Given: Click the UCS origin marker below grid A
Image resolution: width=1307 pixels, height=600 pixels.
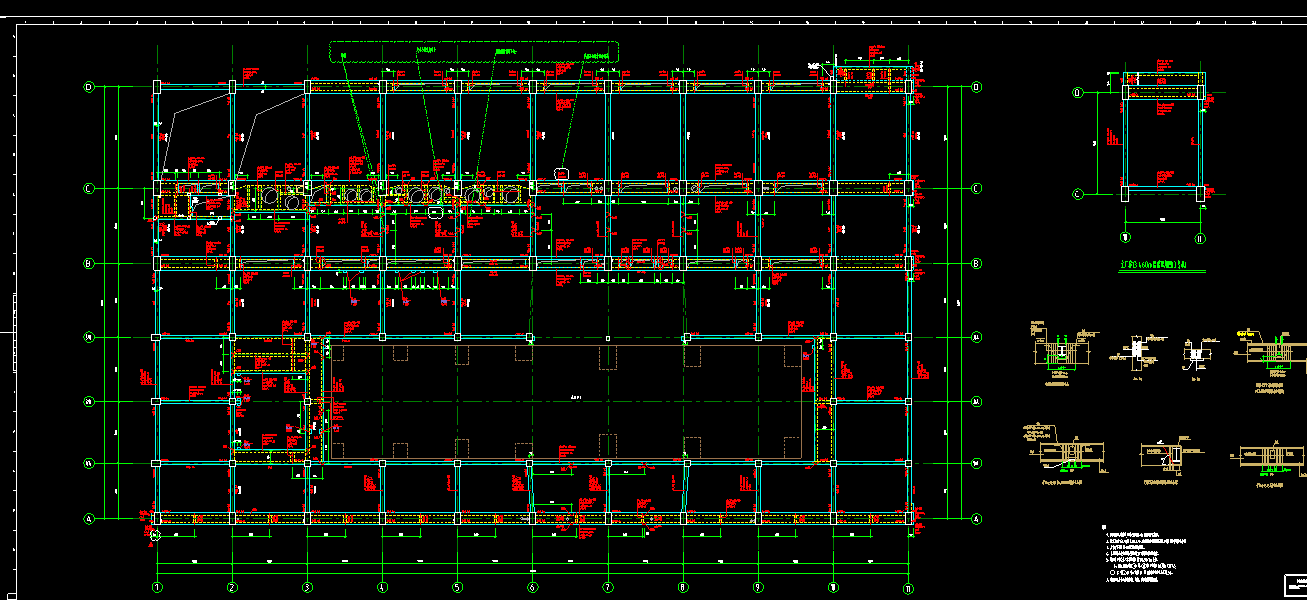Looking at the screenshot, I should point(155,535).
